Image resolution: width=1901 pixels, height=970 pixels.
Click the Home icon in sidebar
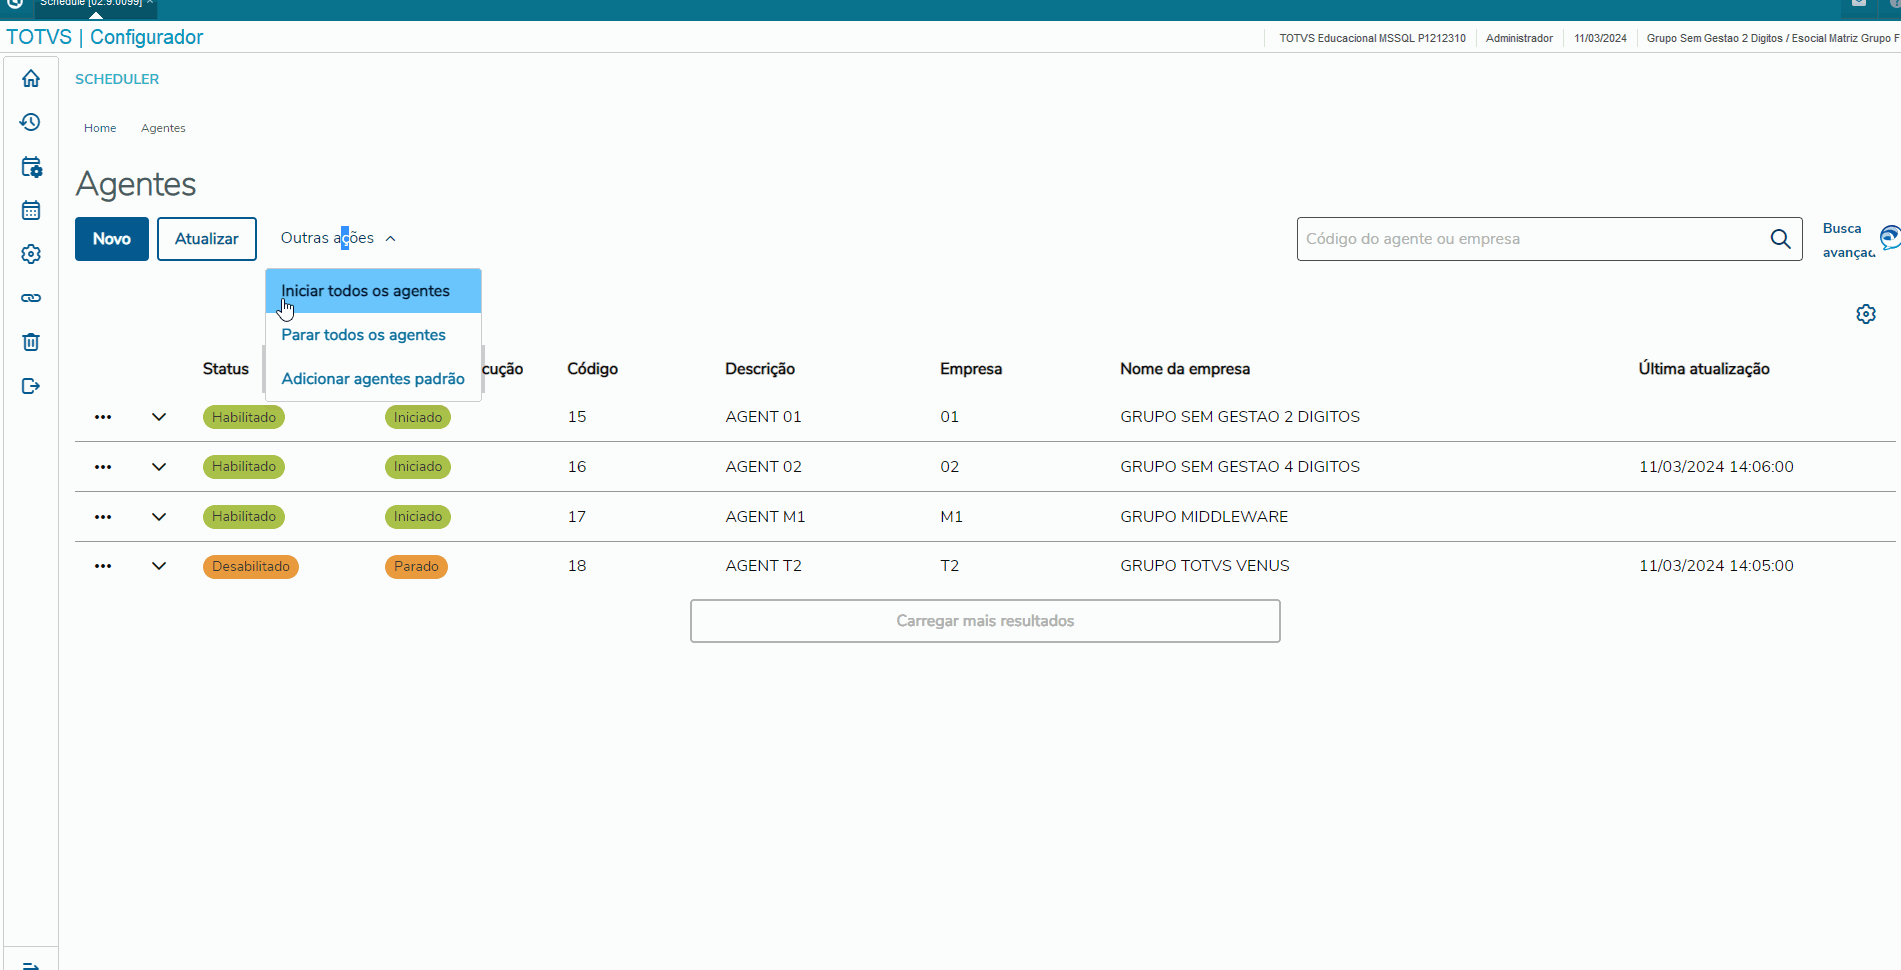point(31,78)
